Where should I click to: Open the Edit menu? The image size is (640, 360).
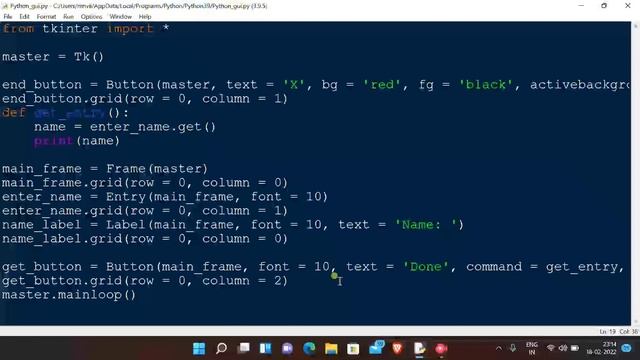[x=24, y=17]
